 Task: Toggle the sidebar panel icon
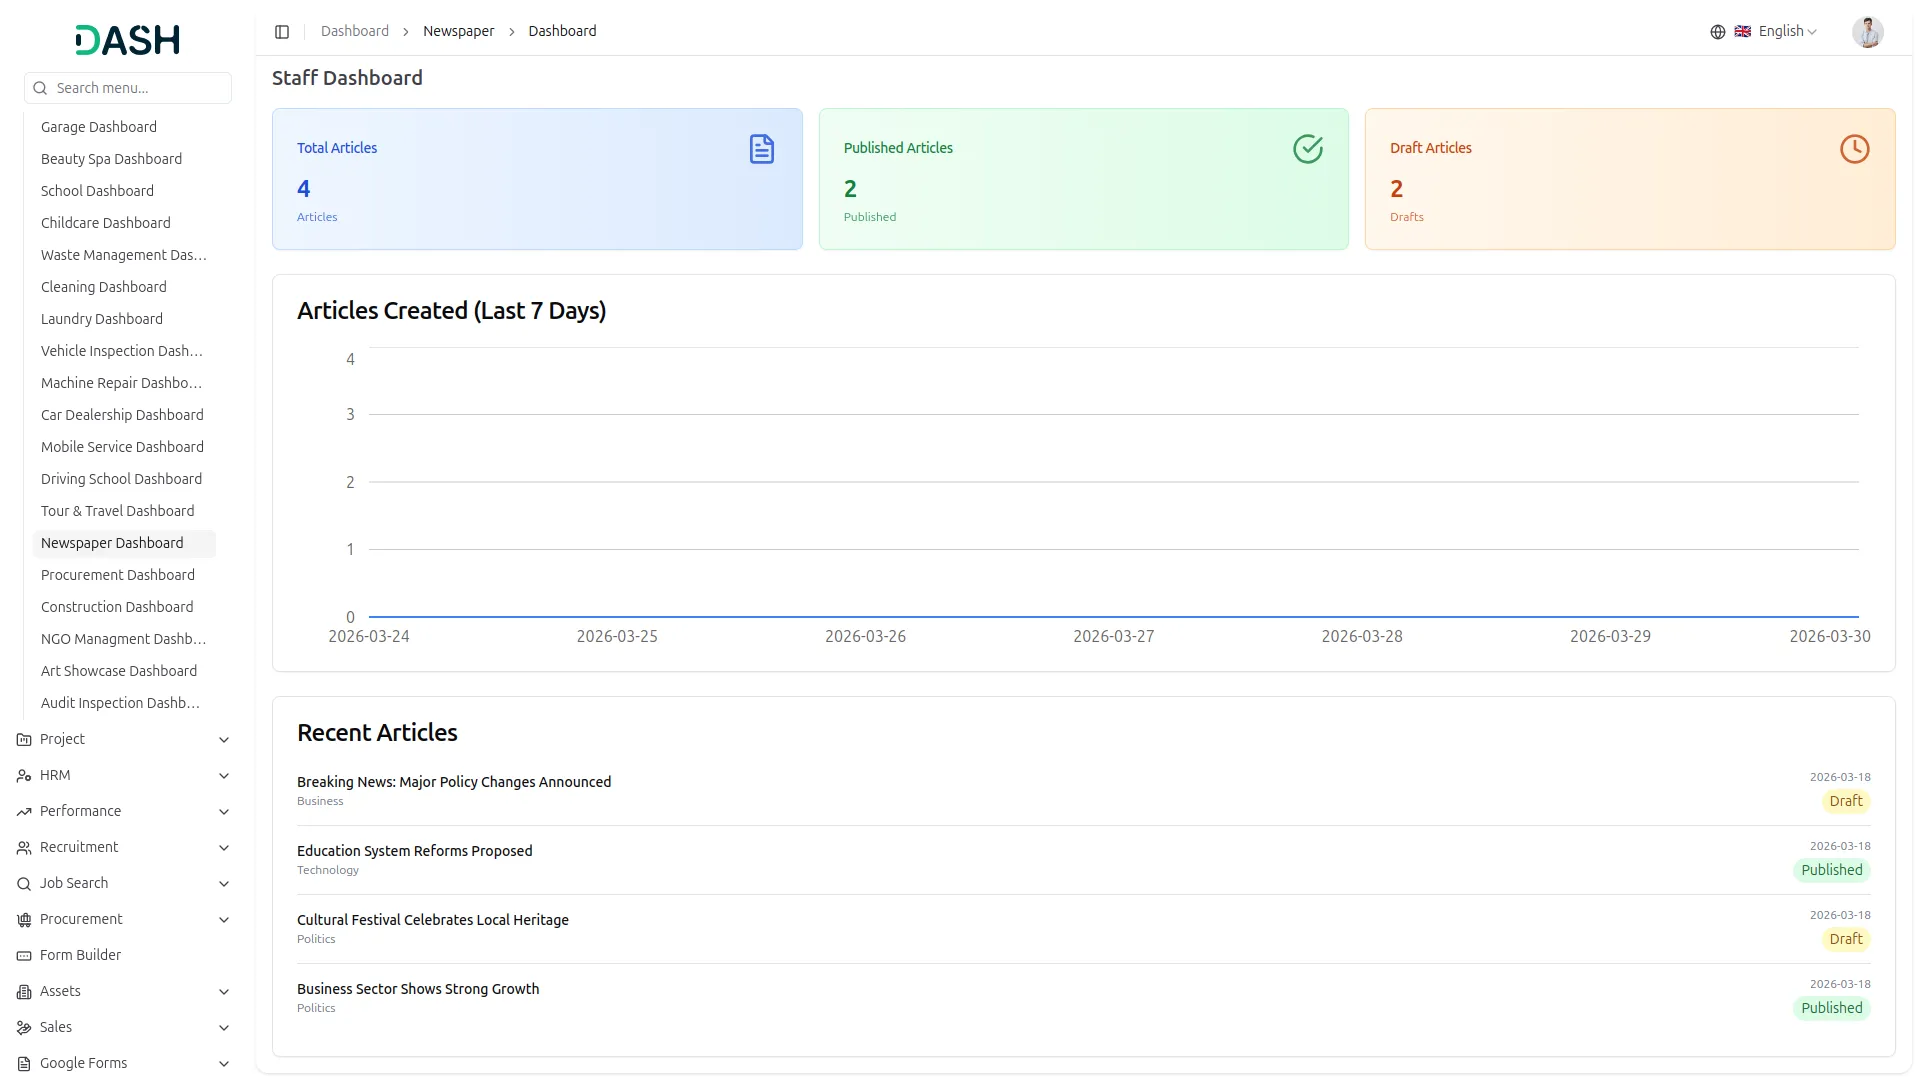tap(282, 32)
